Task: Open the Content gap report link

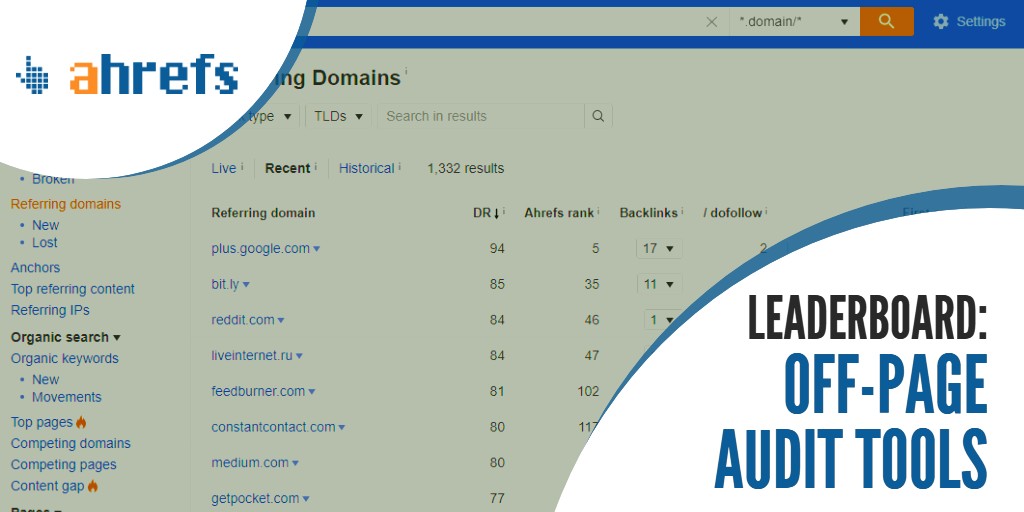Action: pyautogui.click(x=48, y=486)
